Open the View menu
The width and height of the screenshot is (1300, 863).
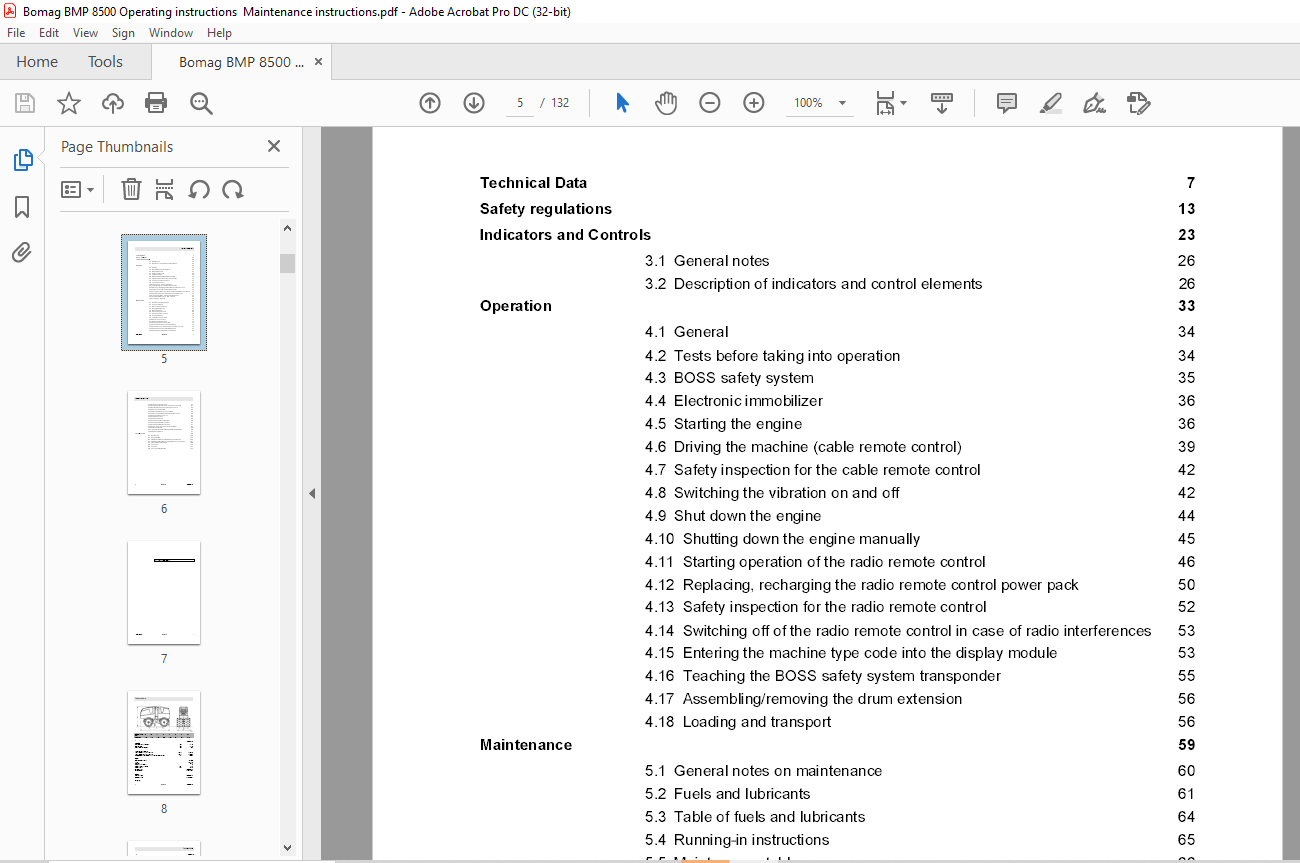pyautogui.click(x=85, y=33)
